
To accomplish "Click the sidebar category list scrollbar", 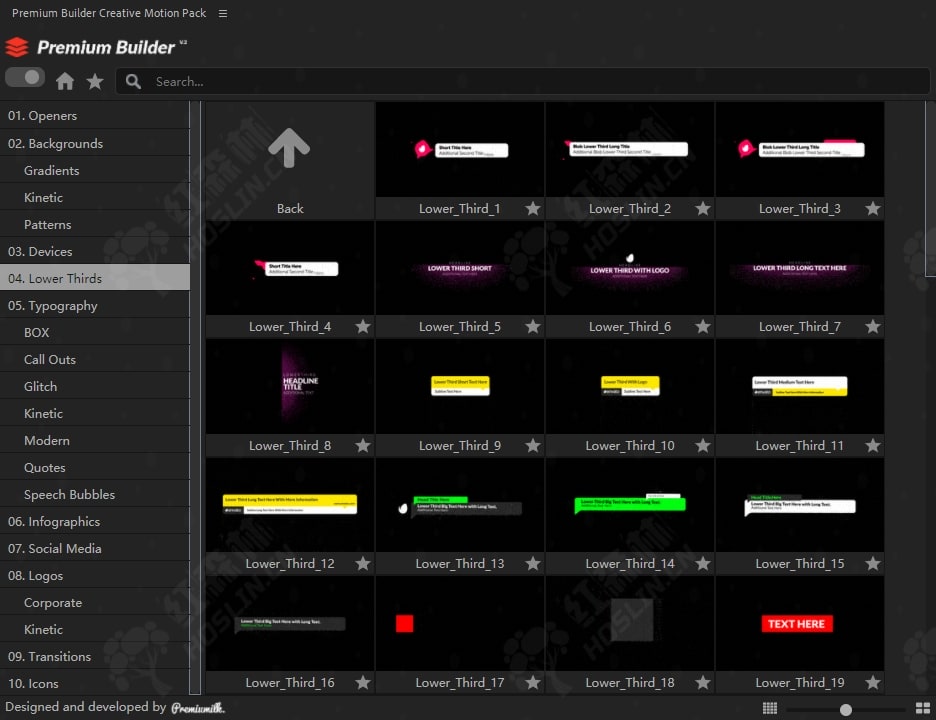I will click(x=195, y=398).
